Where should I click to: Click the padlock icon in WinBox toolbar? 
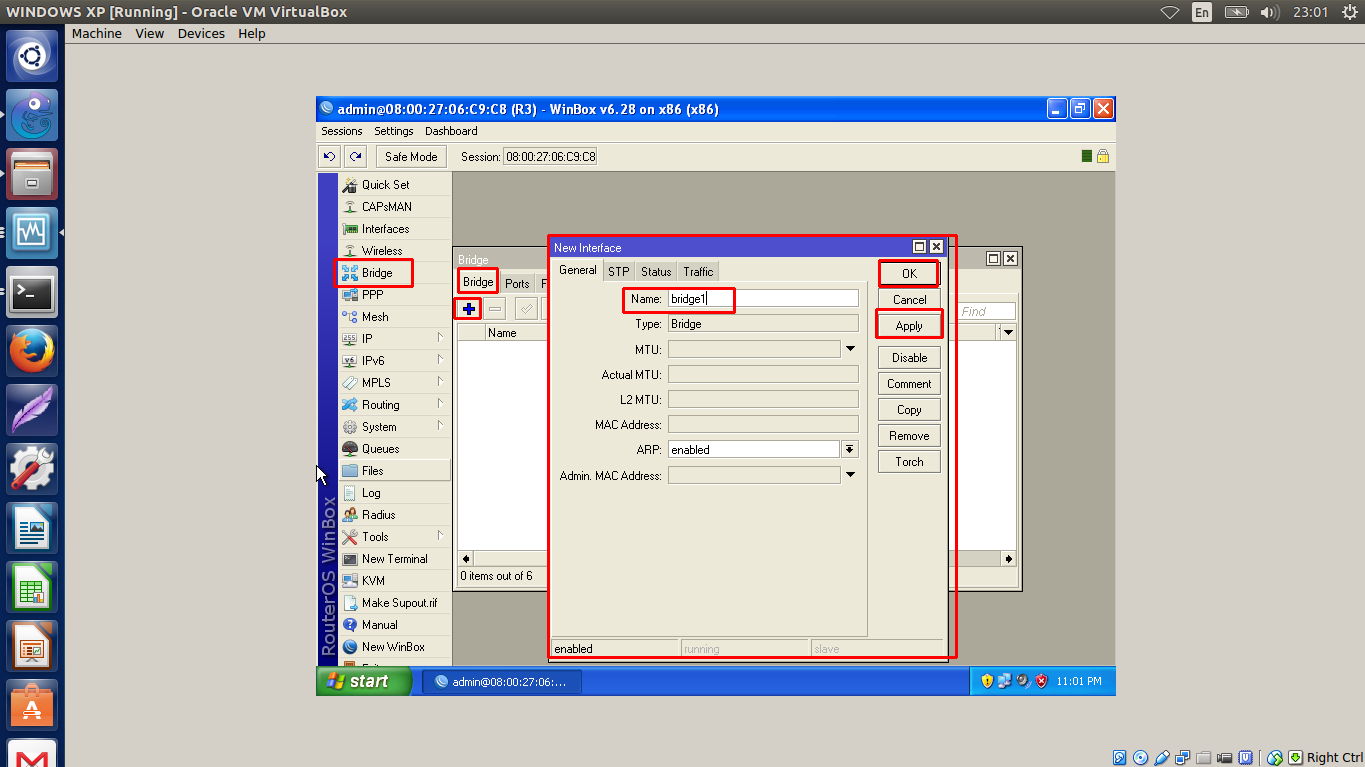coord(1103,157)
